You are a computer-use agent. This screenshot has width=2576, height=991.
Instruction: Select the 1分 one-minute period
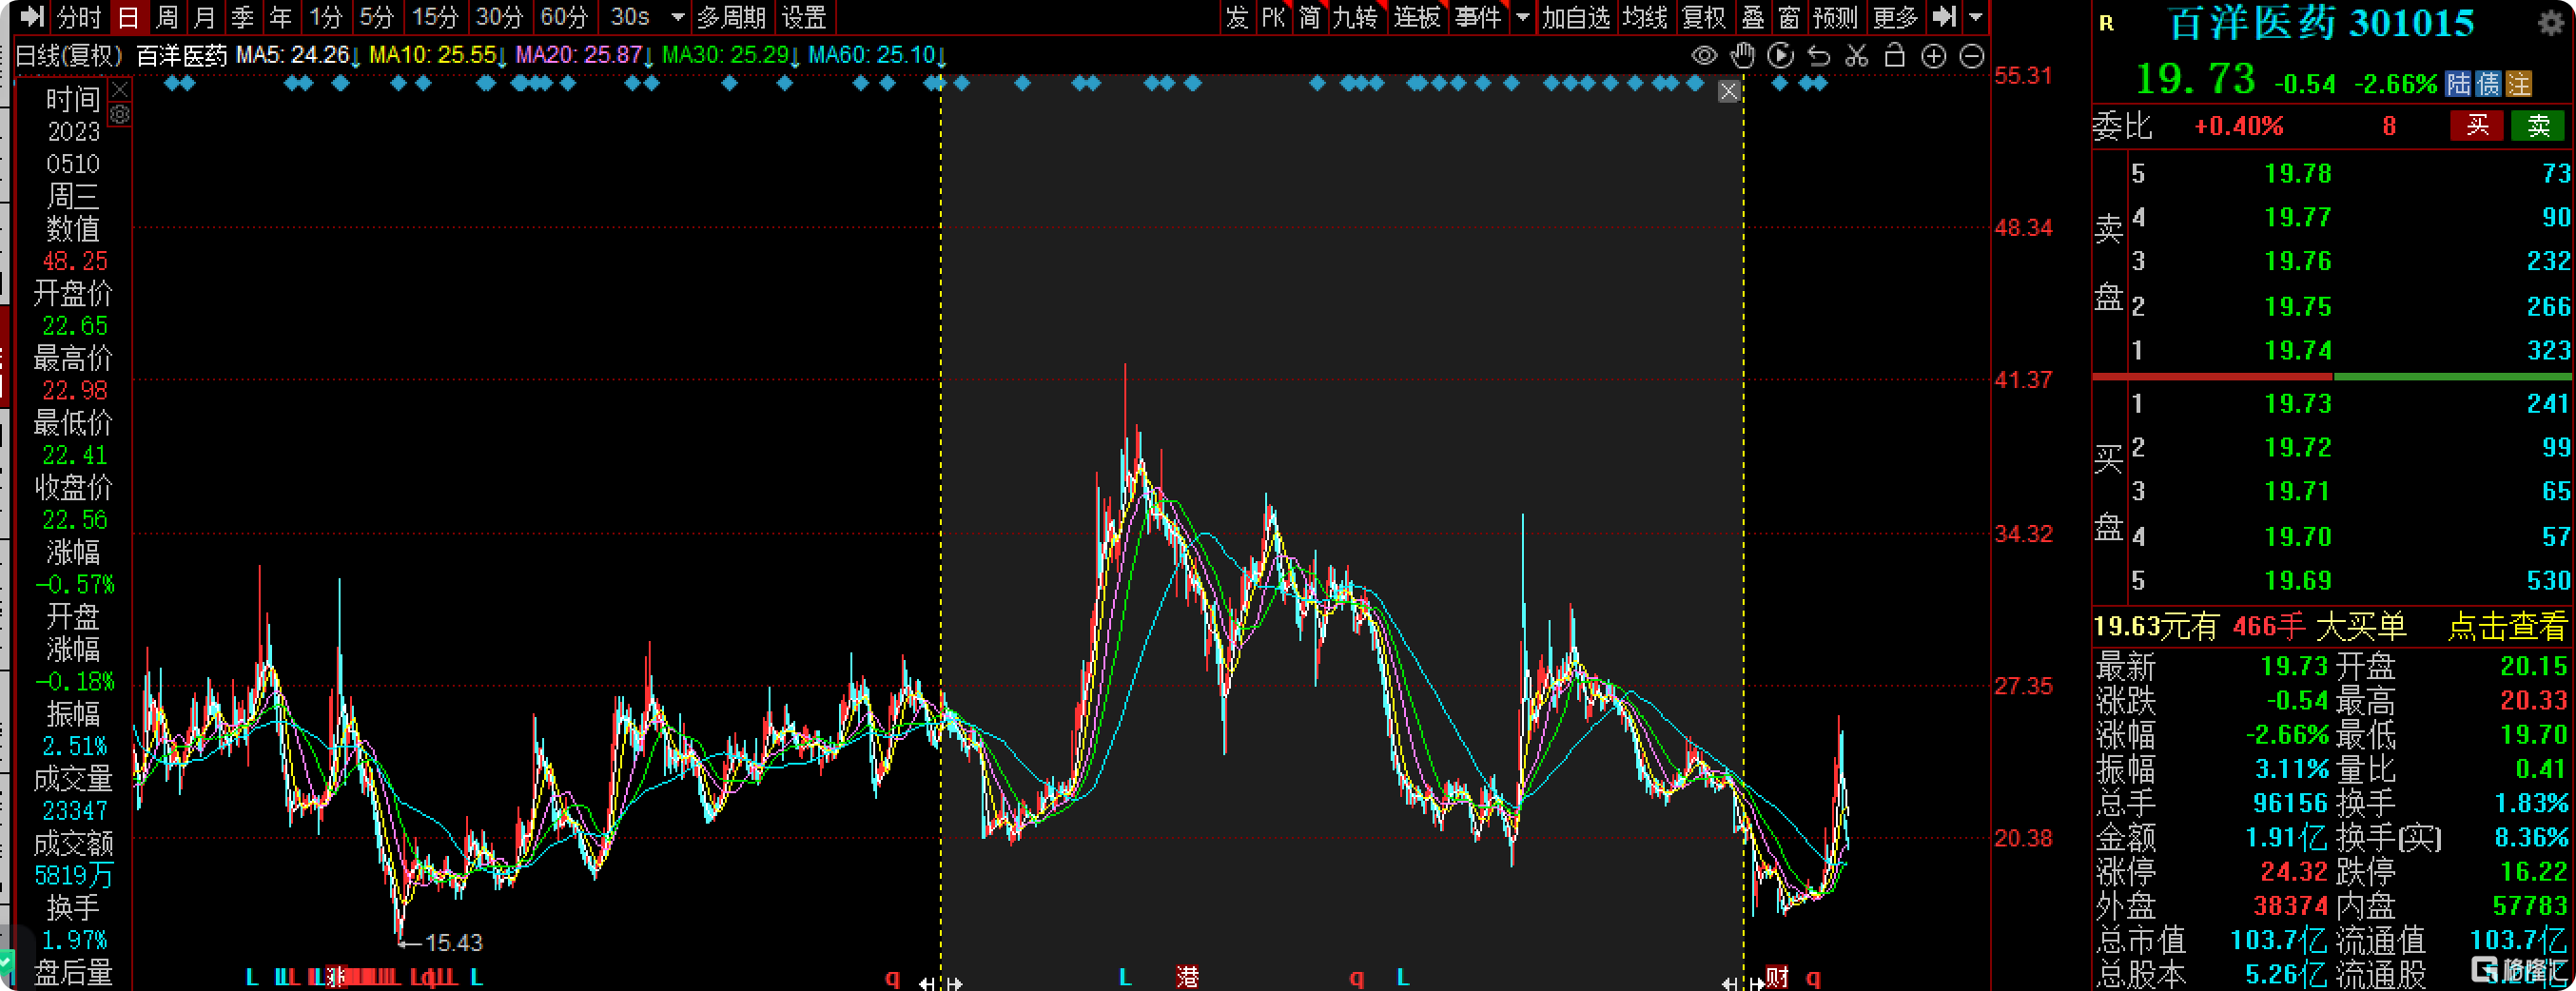point(326,16)
